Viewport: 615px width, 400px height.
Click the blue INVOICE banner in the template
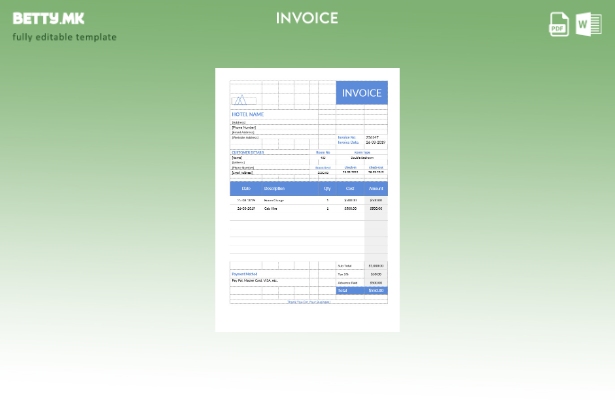361,93
